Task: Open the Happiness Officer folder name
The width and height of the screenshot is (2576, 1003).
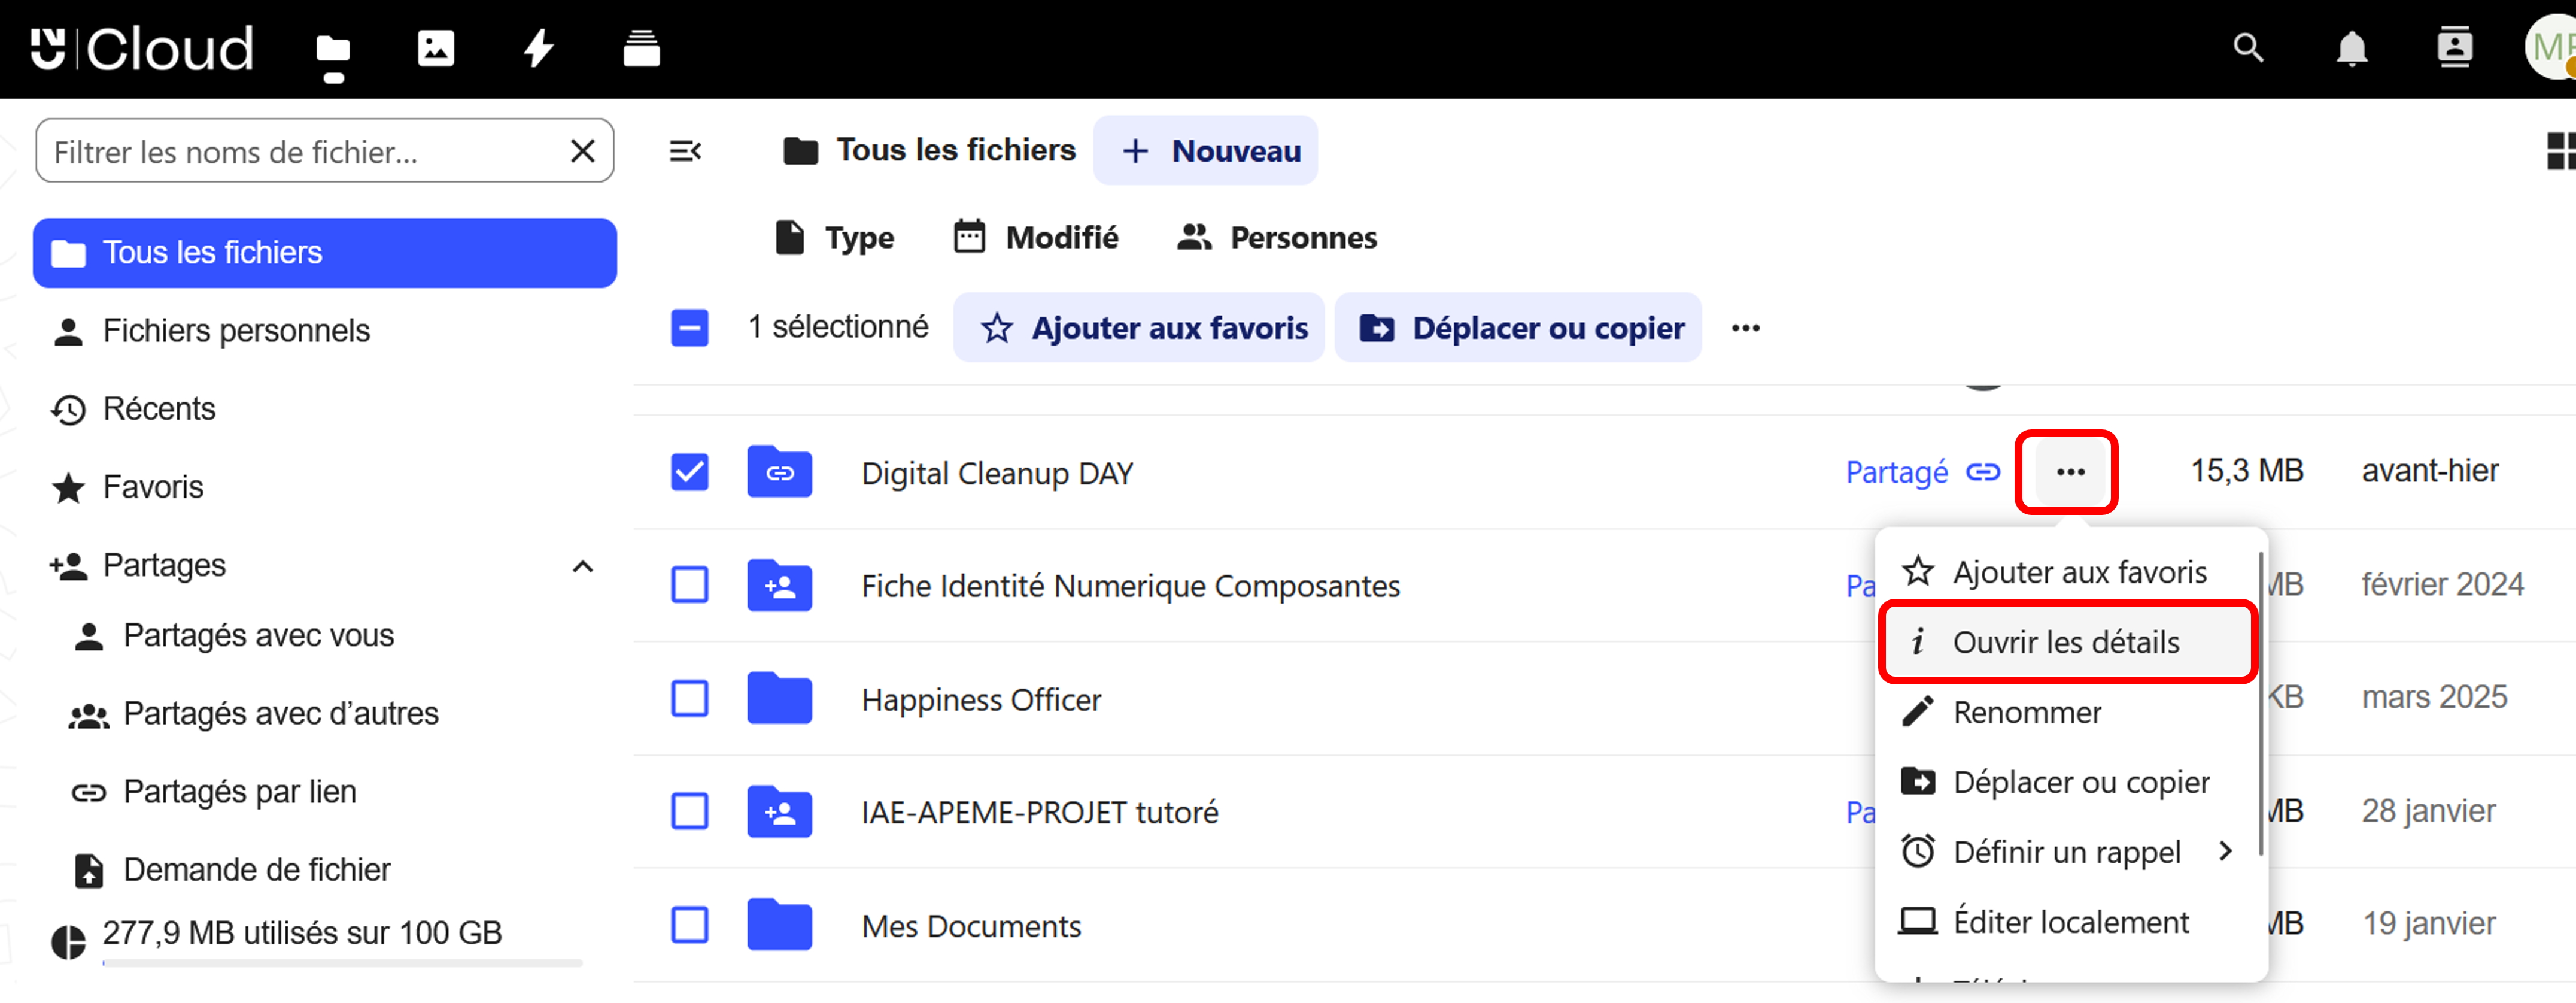Action: point(981,699)
